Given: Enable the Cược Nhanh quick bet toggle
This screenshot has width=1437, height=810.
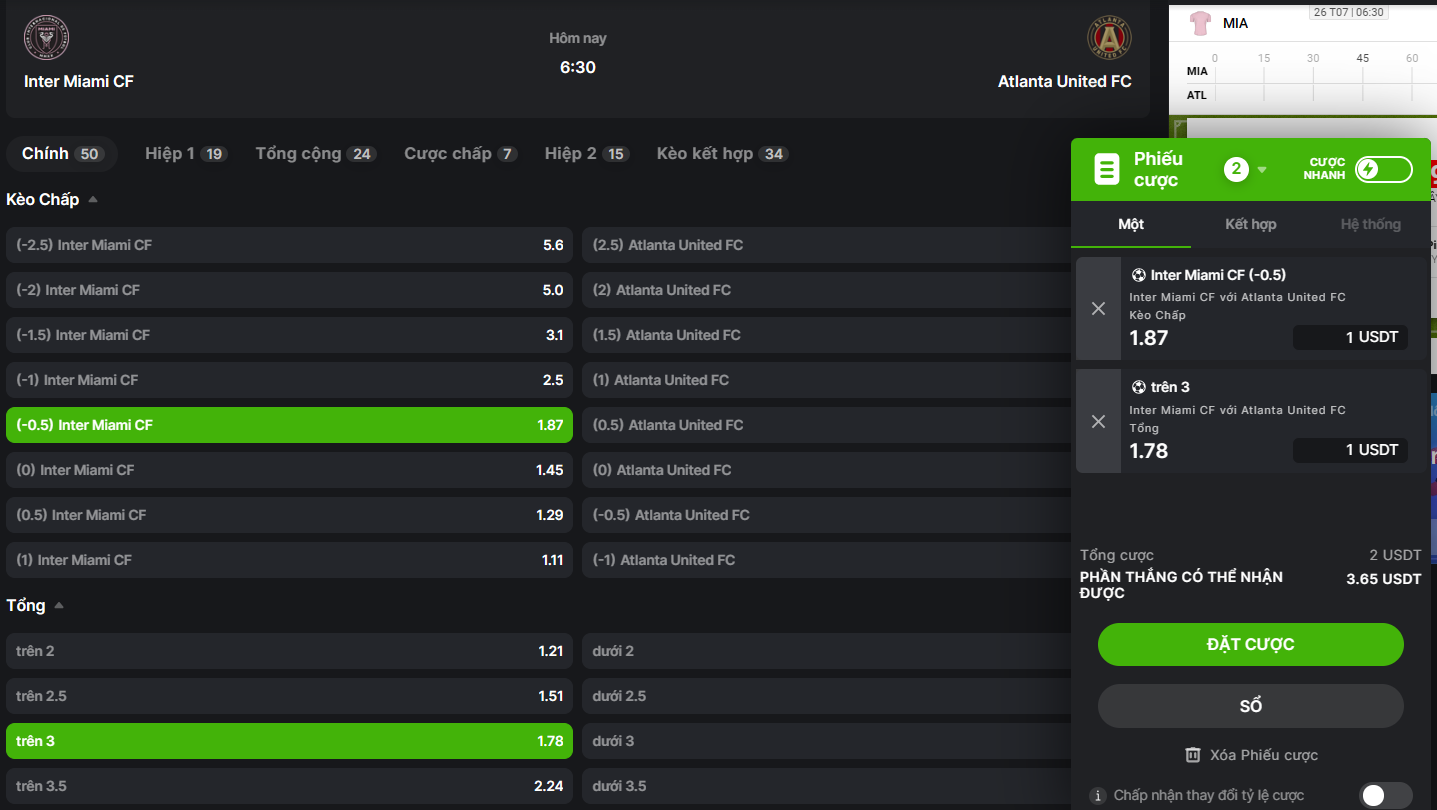Looking at the screenshot, I should point(1383,169).
